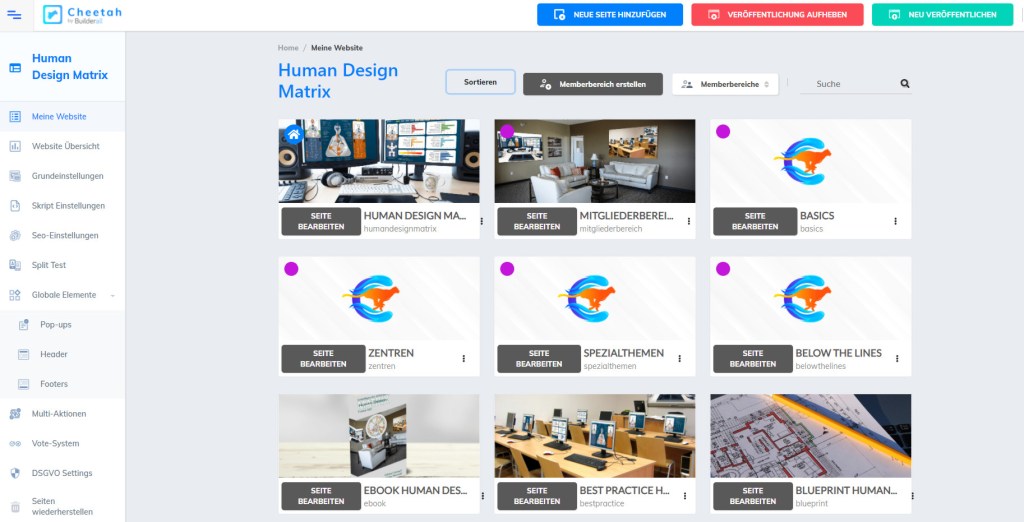Open three-dot menu for BASICS page
Viewport: 1024px width, 522px height.
(x=895, y=221)
